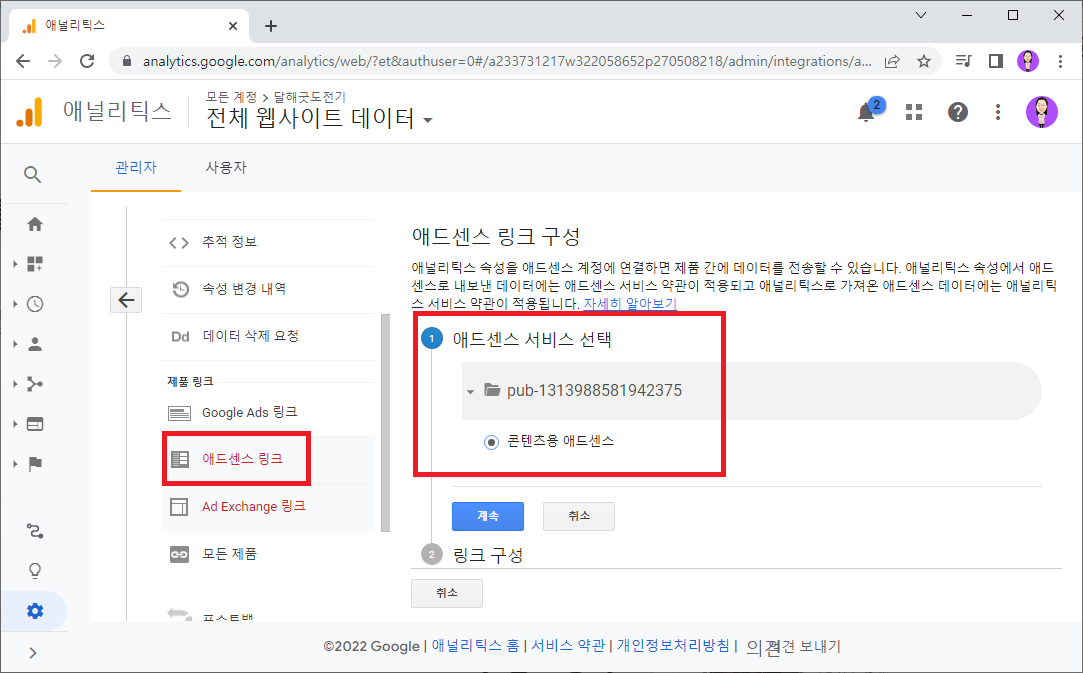Open a new browser tab

tap(271, 26)
